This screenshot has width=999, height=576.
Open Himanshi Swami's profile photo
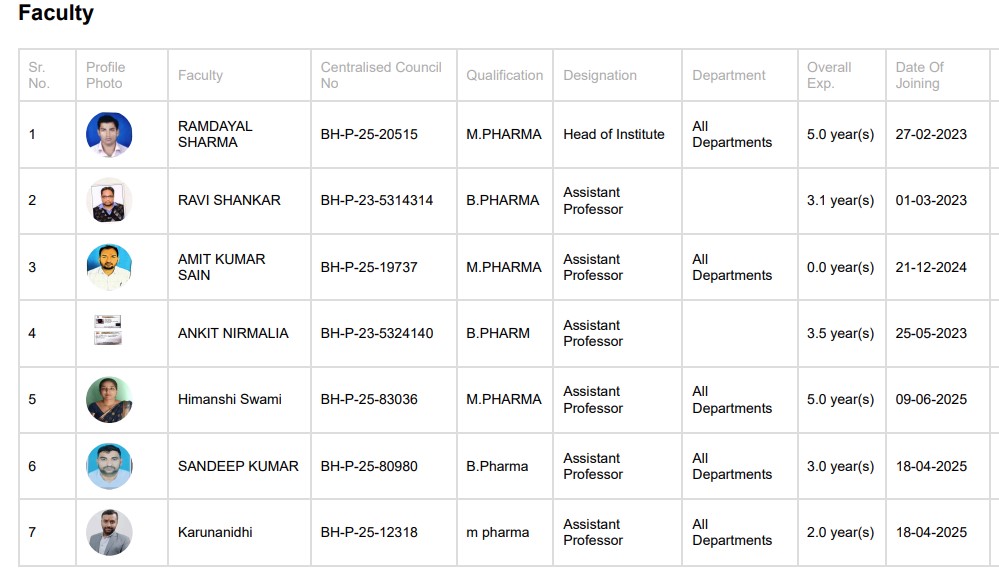[109, 399]
